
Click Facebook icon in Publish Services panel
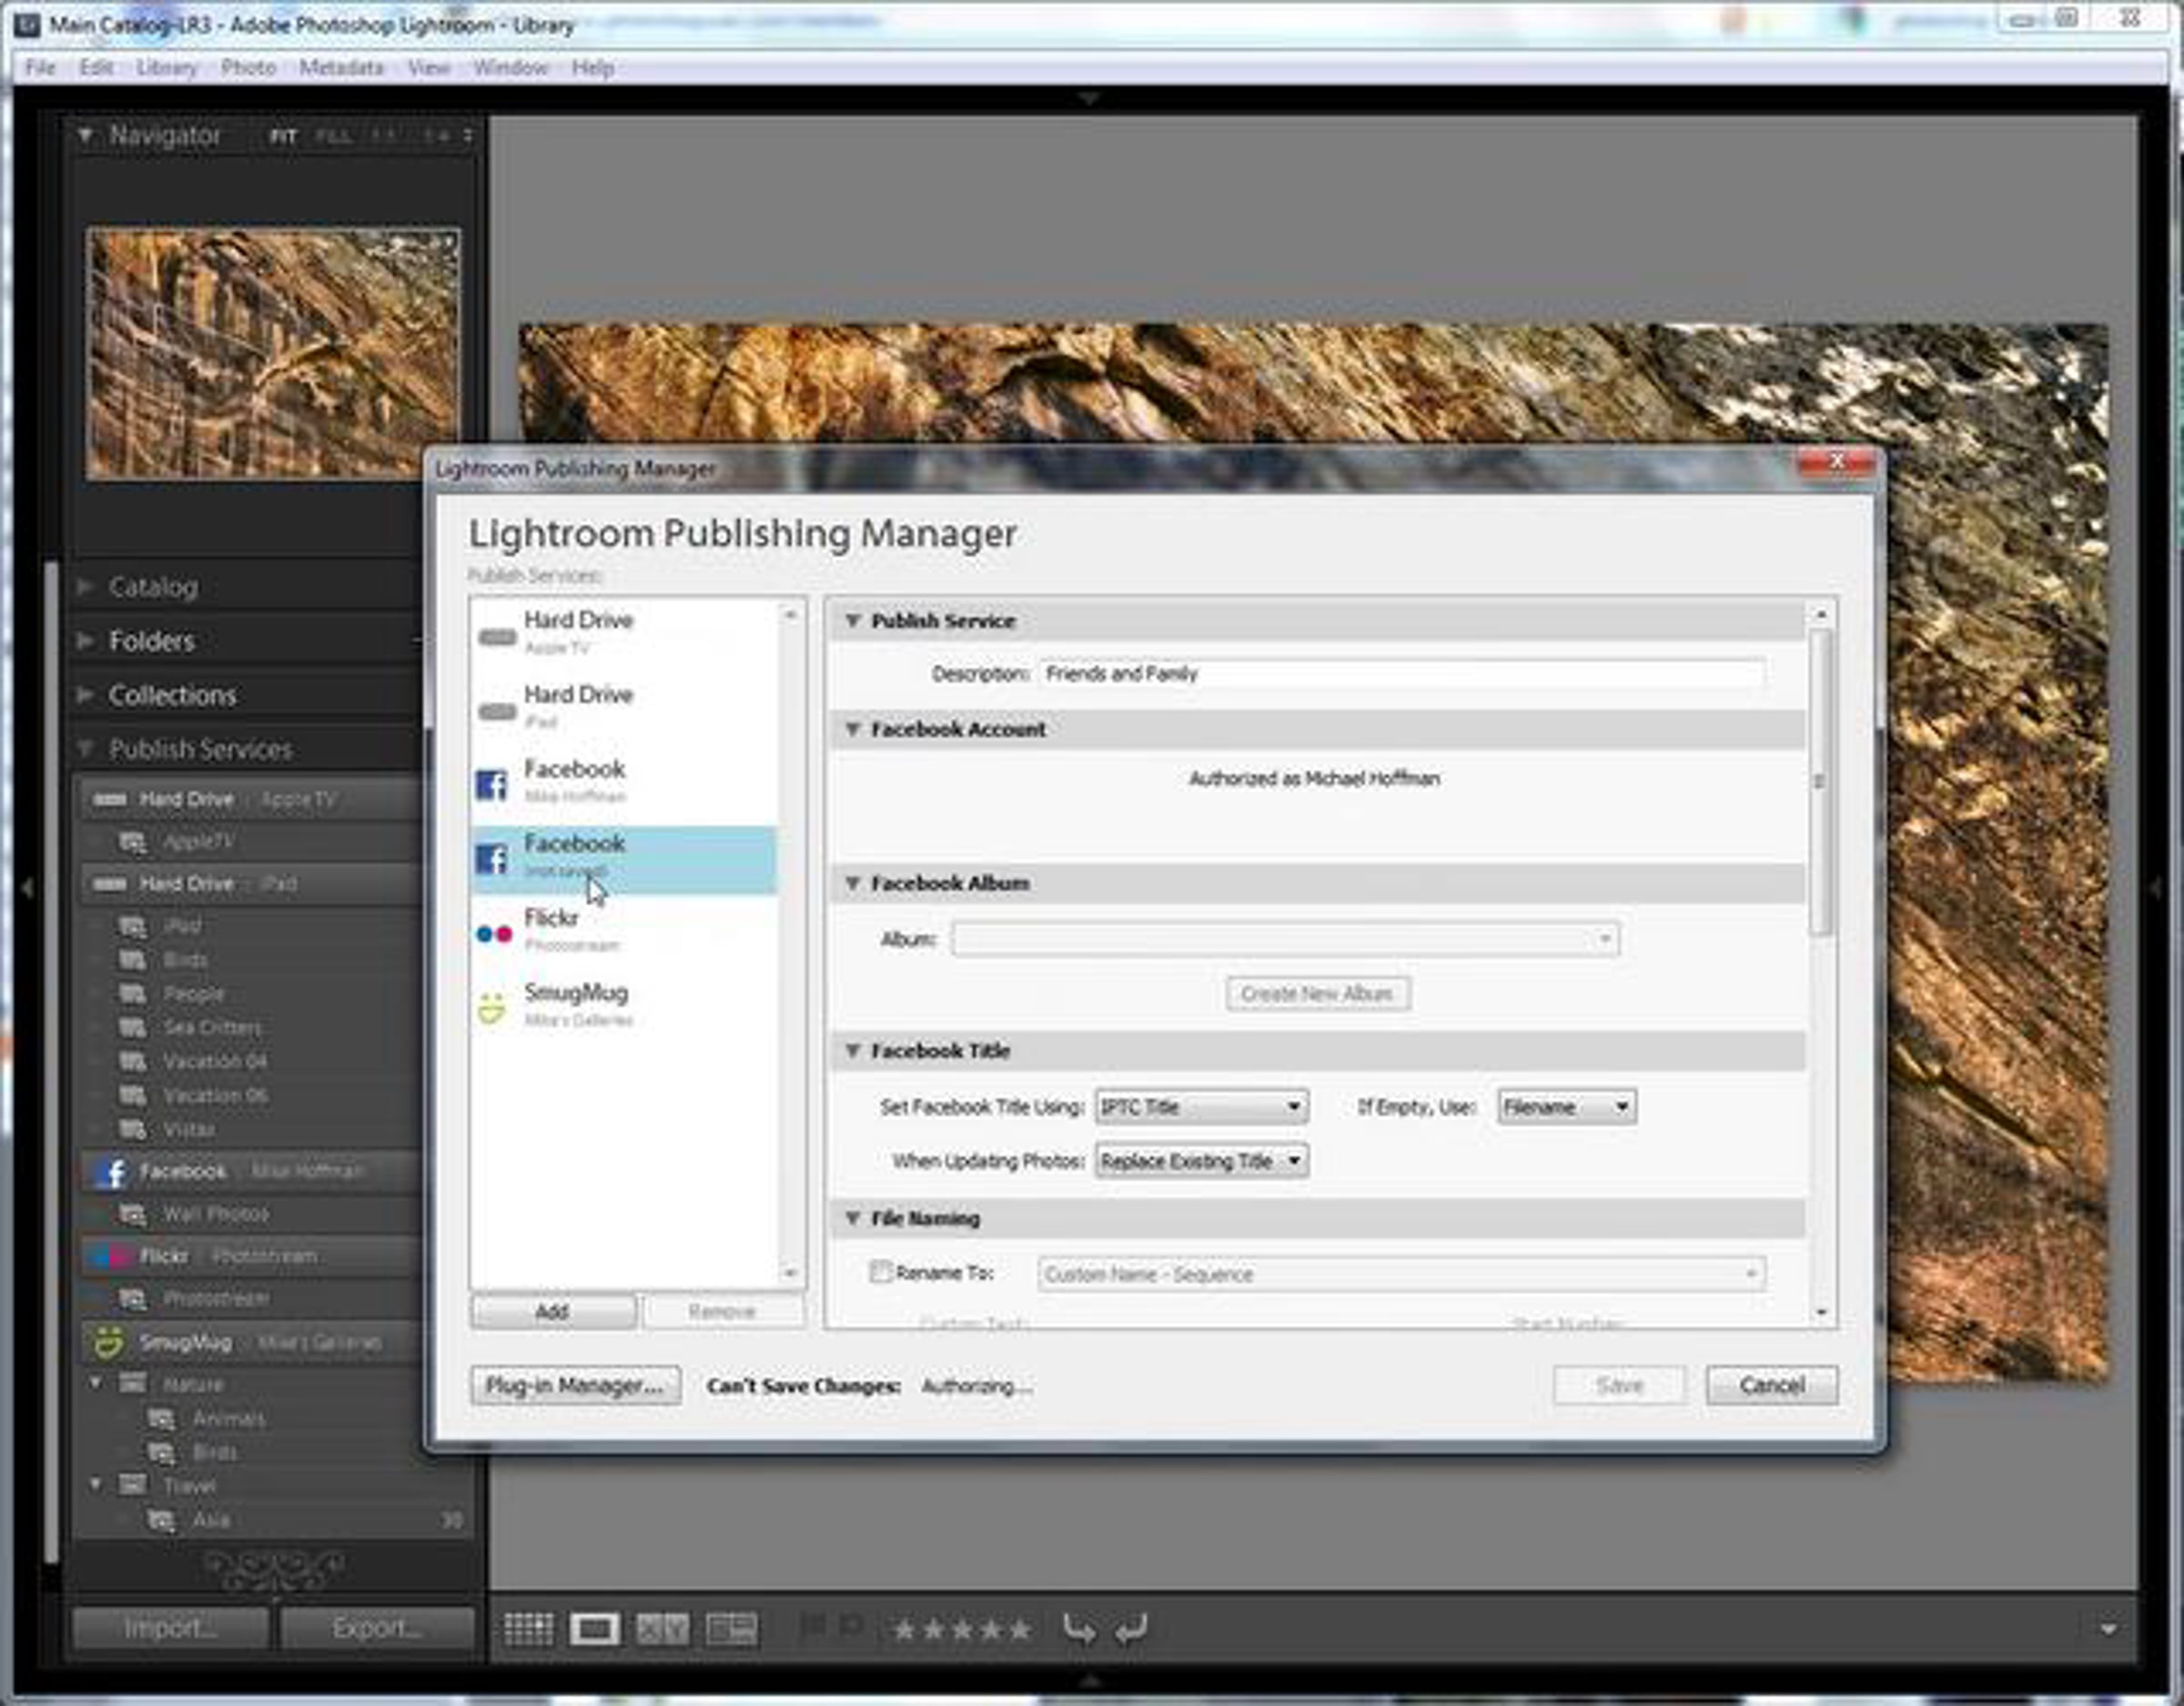tap(111, 1171)
